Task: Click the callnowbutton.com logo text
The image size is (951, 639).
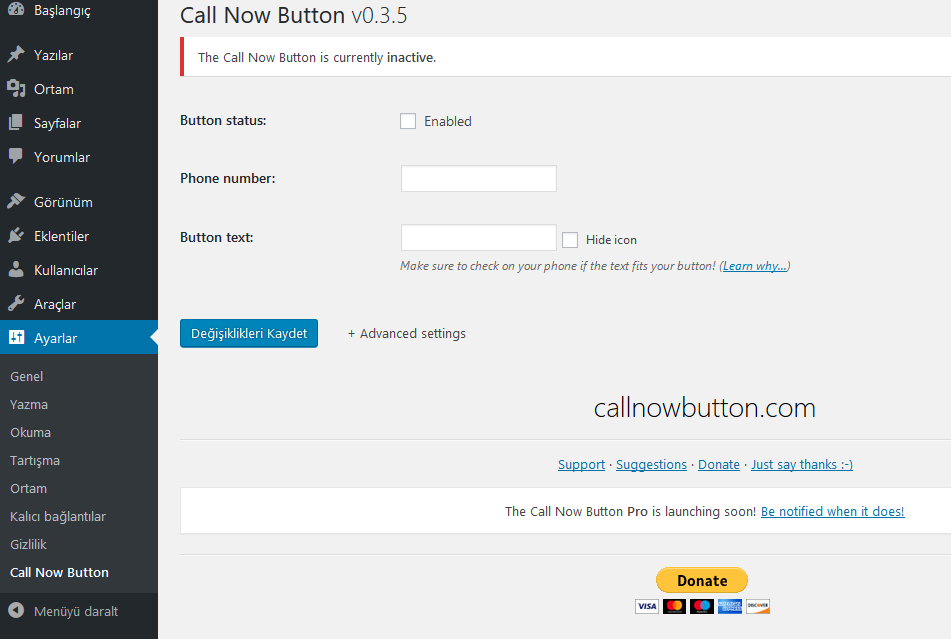Action: click(705, 407)
